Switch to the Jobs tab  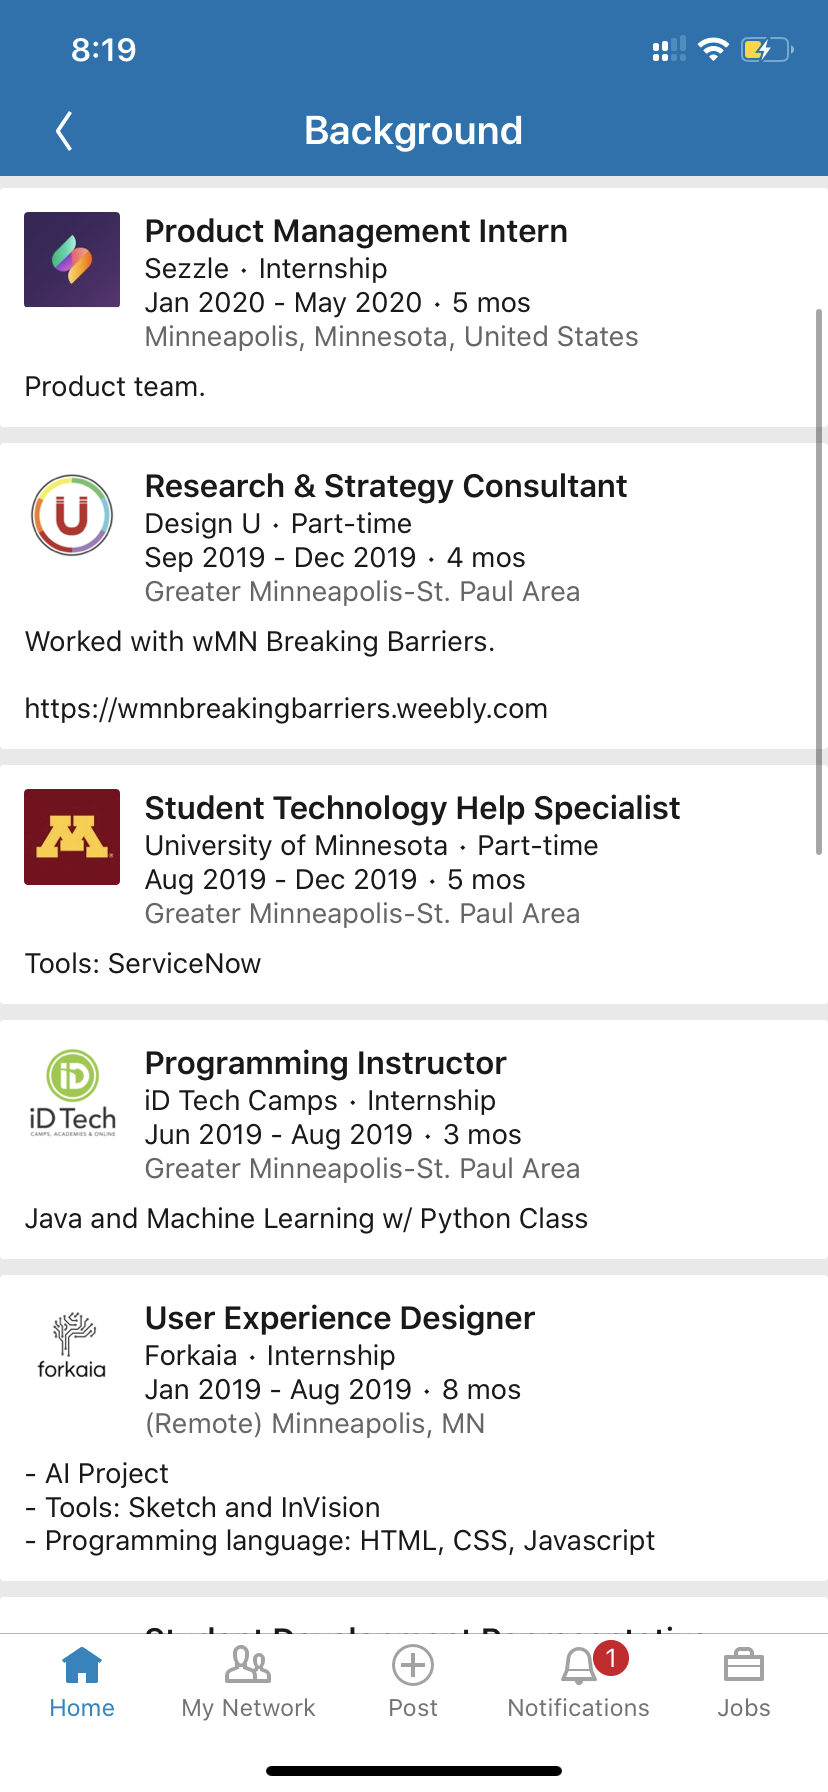tap(744, 1682)
